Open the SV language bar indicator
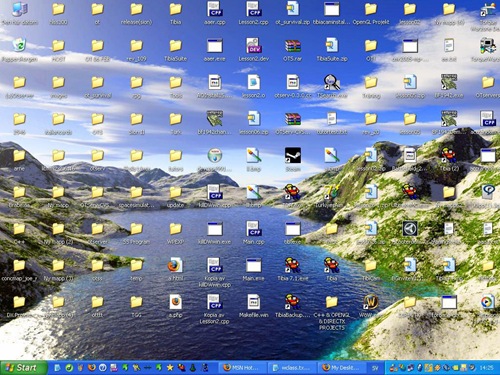 (x=375, y=368)
